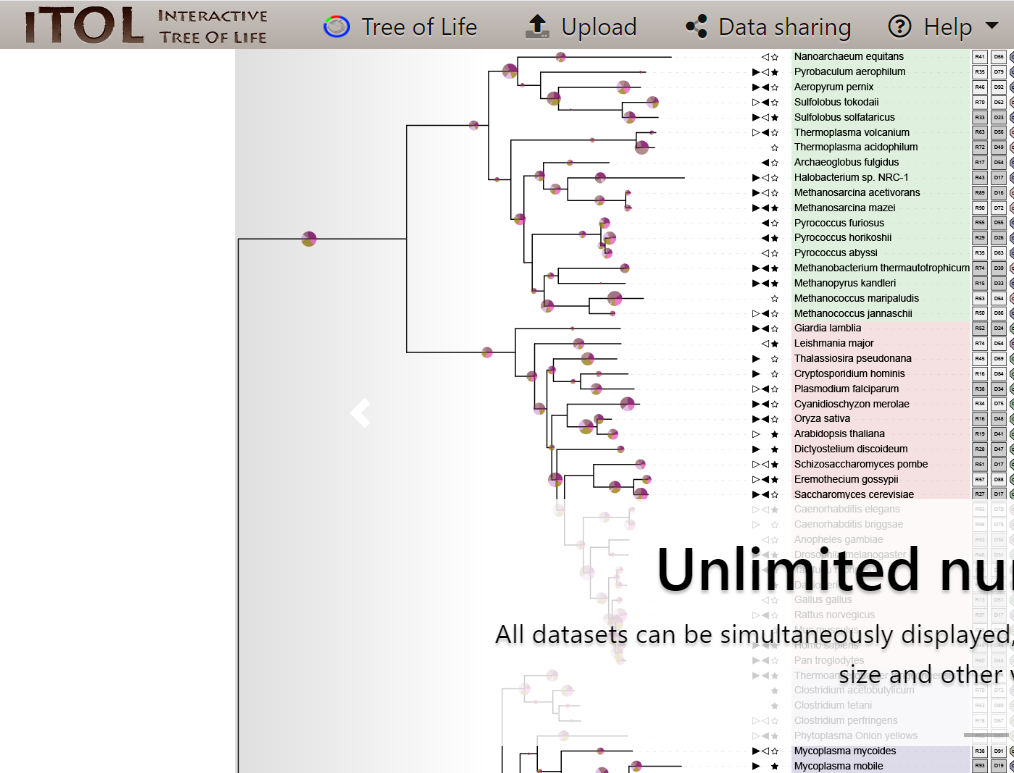Click the filled star beside Leishmania major
This screenshot has width=1014, height=773.
pos(774,344)
